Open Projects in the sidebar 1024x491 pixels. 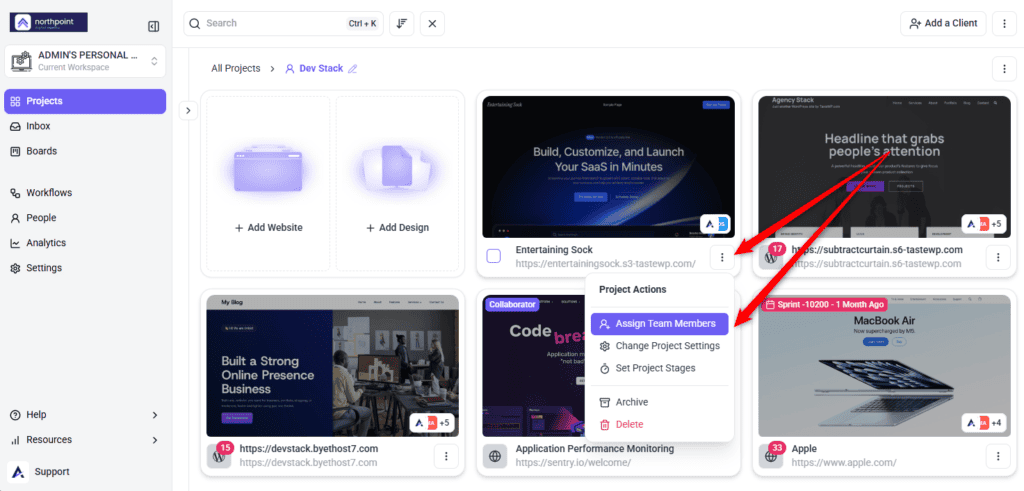point(85,101)
